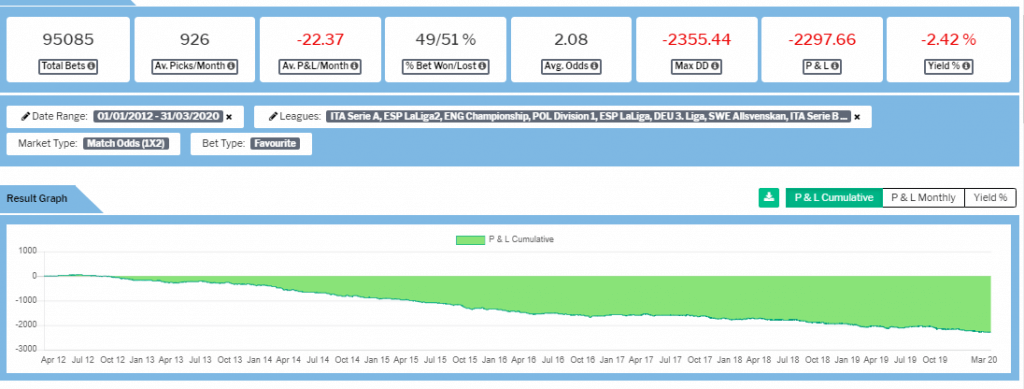Screen dimensions: 1024x389
Task: Remove the Date Range filter
Action: click(x=229, y=117)
